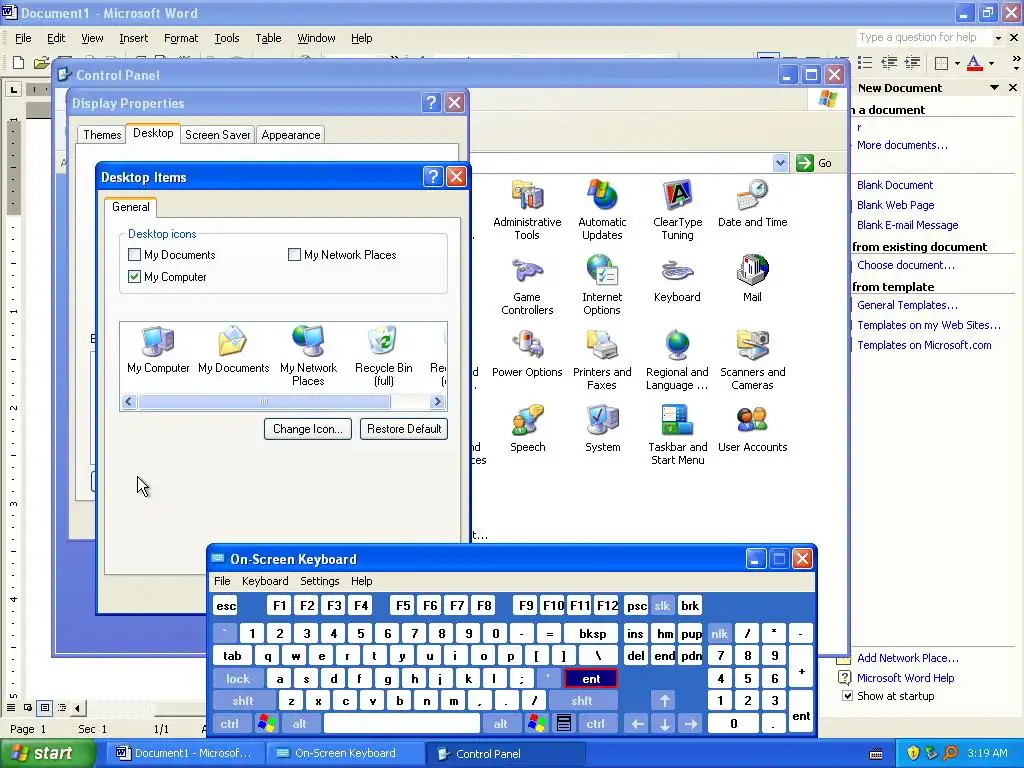Toggle My Documents desktop icon checkbox
The height and width of the screenshot is (768, 1024).
pos(135,255)
